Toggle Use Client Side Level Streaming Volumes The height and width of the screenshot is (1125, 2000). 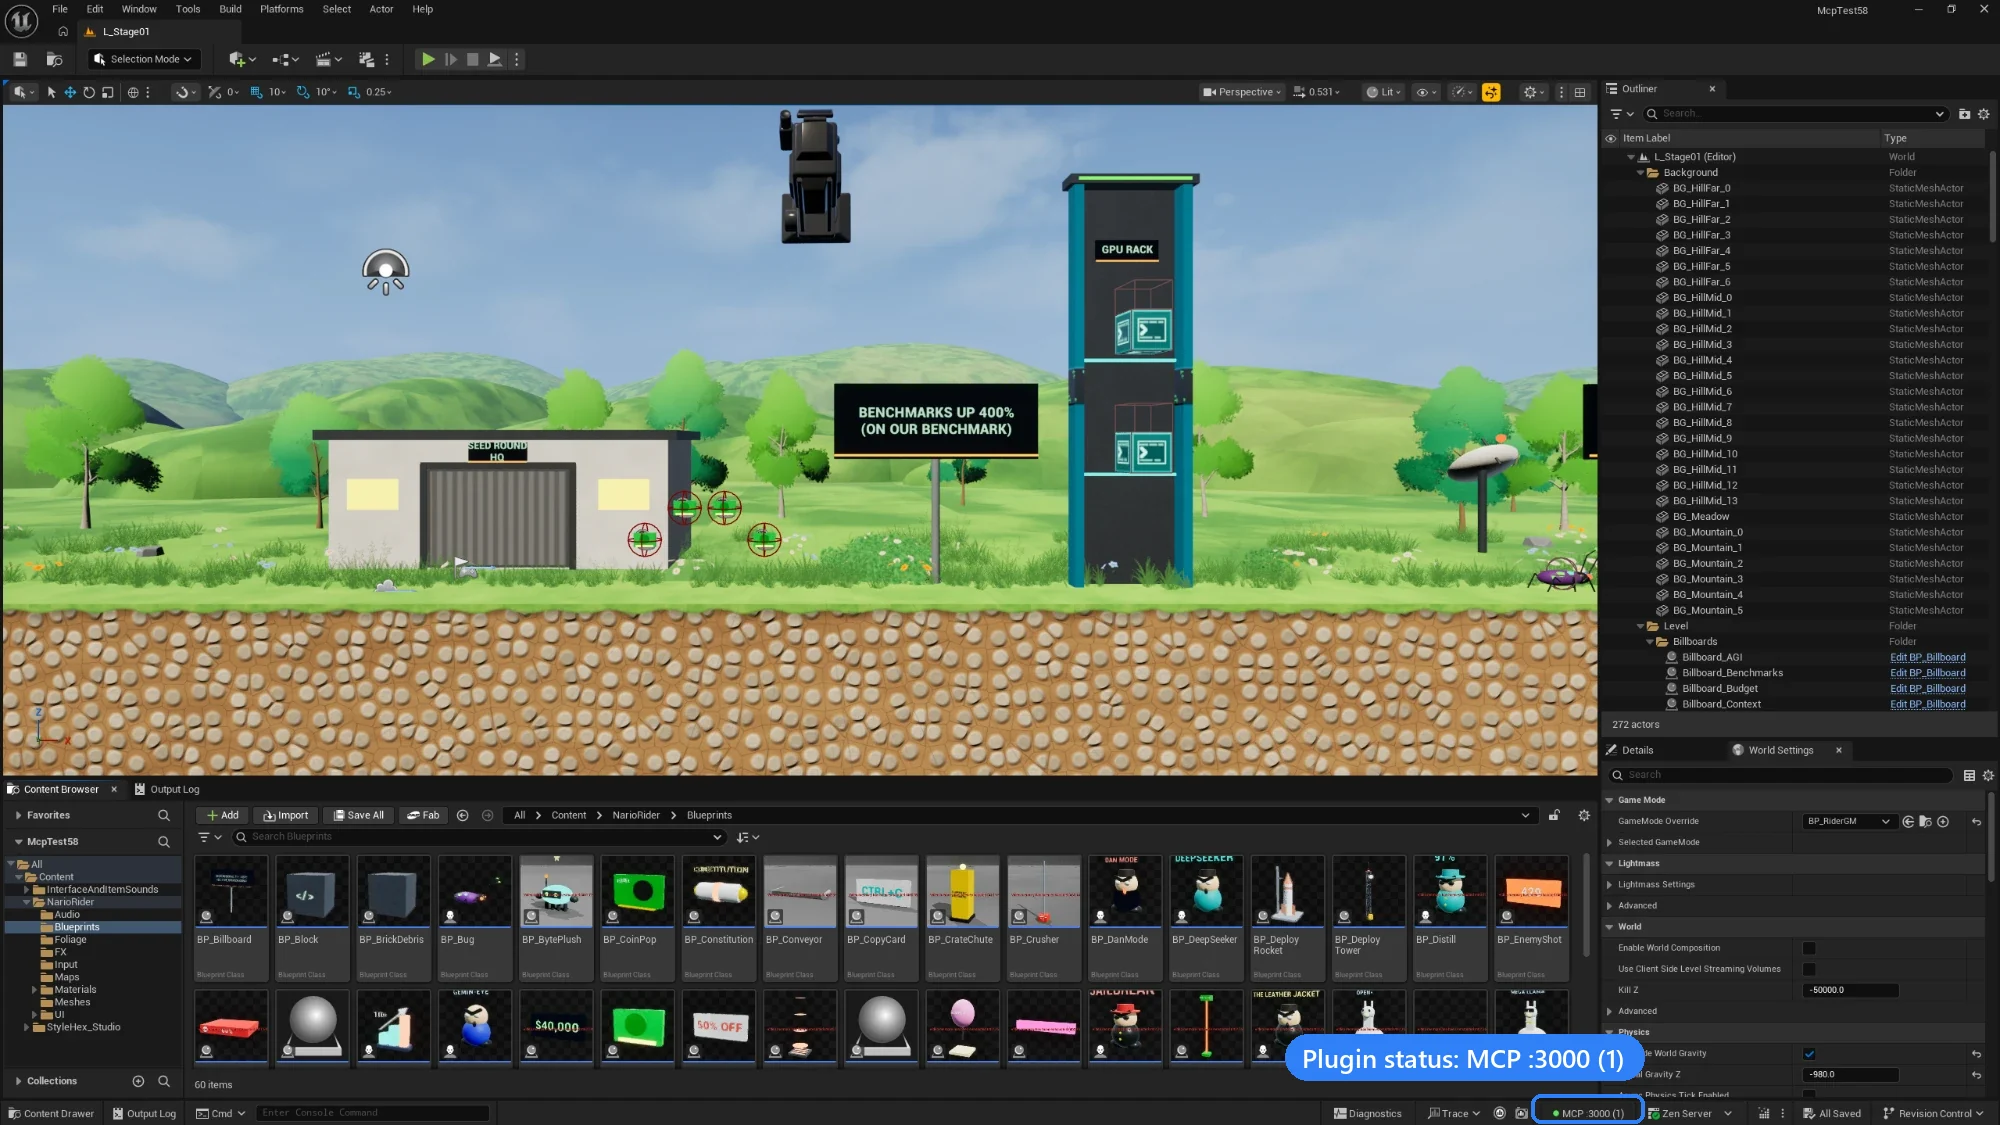[1809, 969]
